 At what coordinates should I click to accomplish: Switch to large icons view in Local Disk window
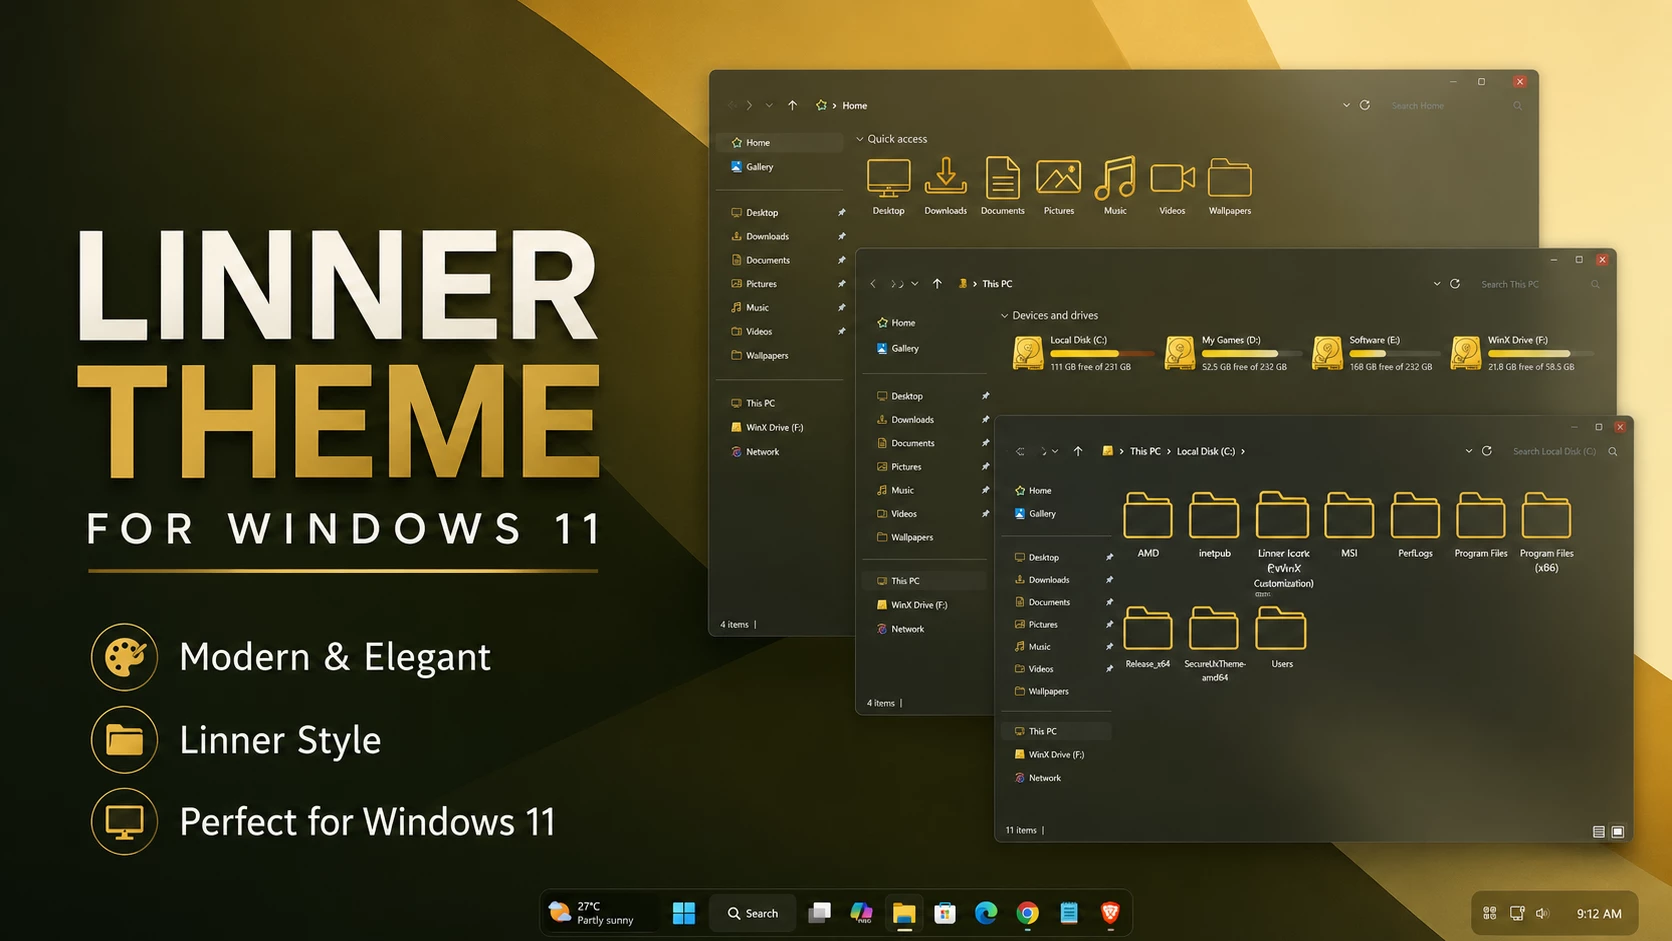1618,832
